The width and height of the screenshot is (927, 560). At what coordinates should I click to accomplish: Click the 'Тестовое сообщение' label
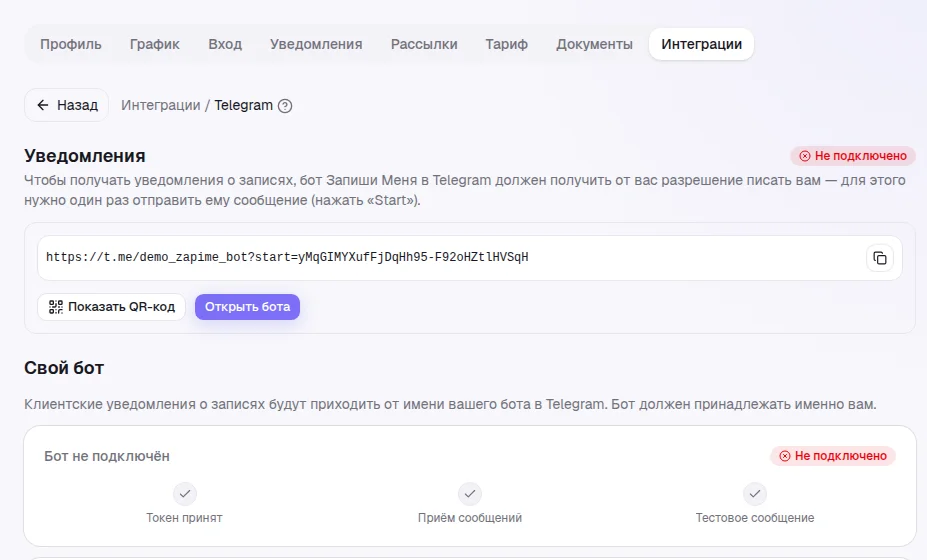[x=755, y=518]
